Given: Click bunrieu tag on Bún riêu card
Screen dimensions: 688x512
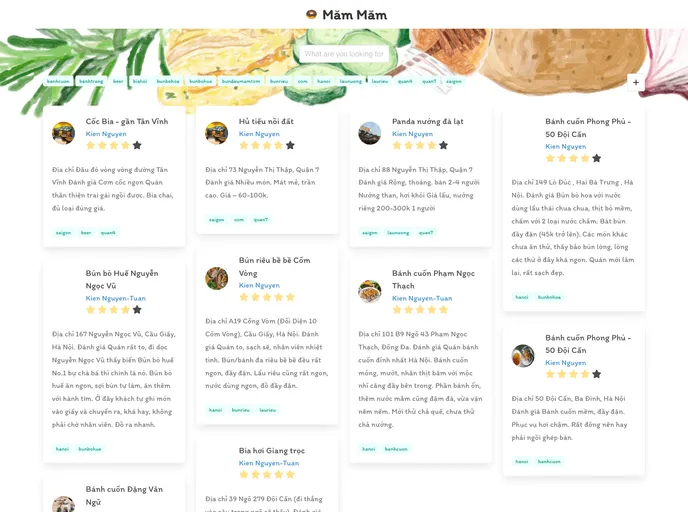Looking at the screenshot, I should point(241,410).
